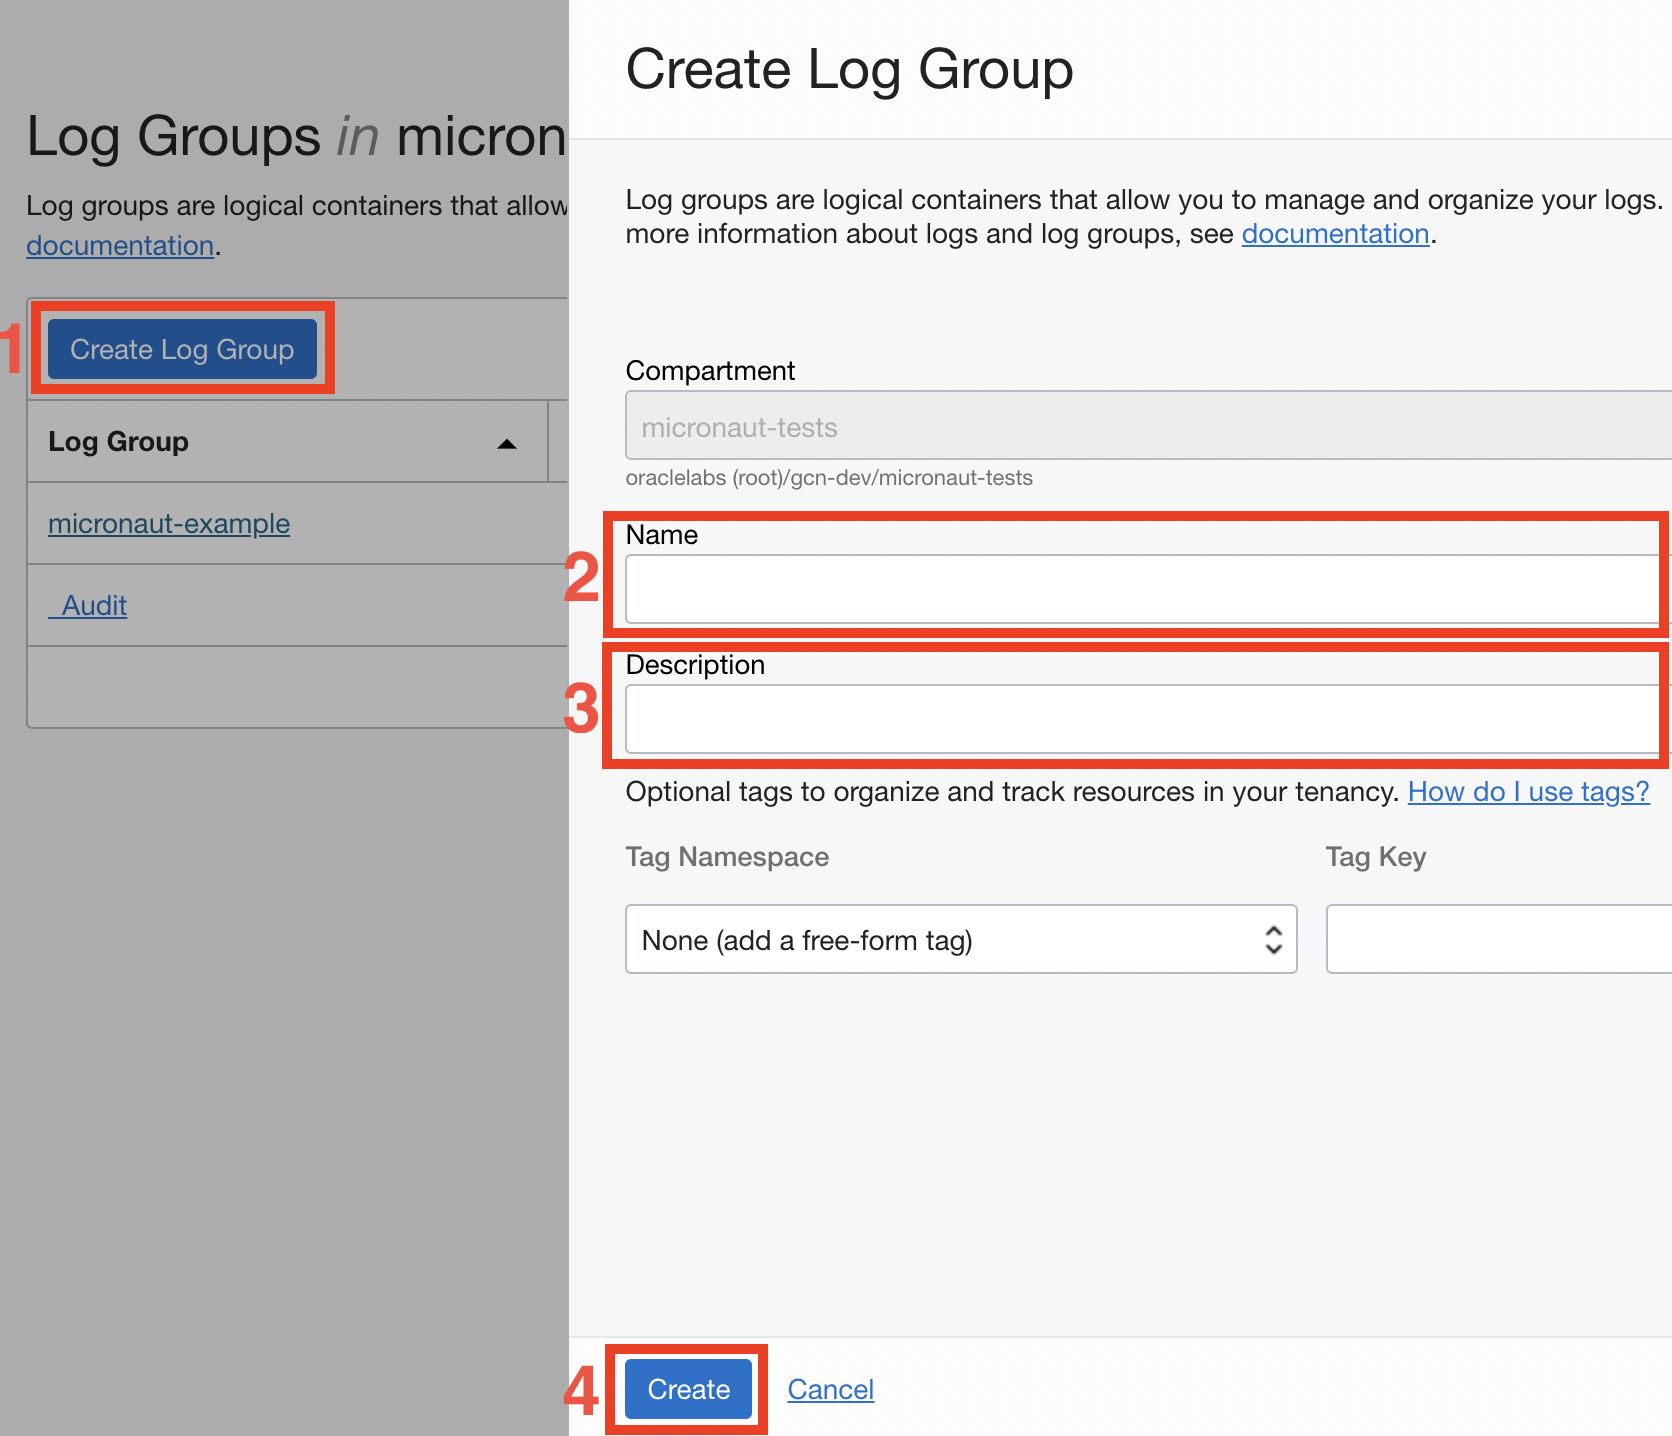Click the Create Log Group button

pos(182,349)
